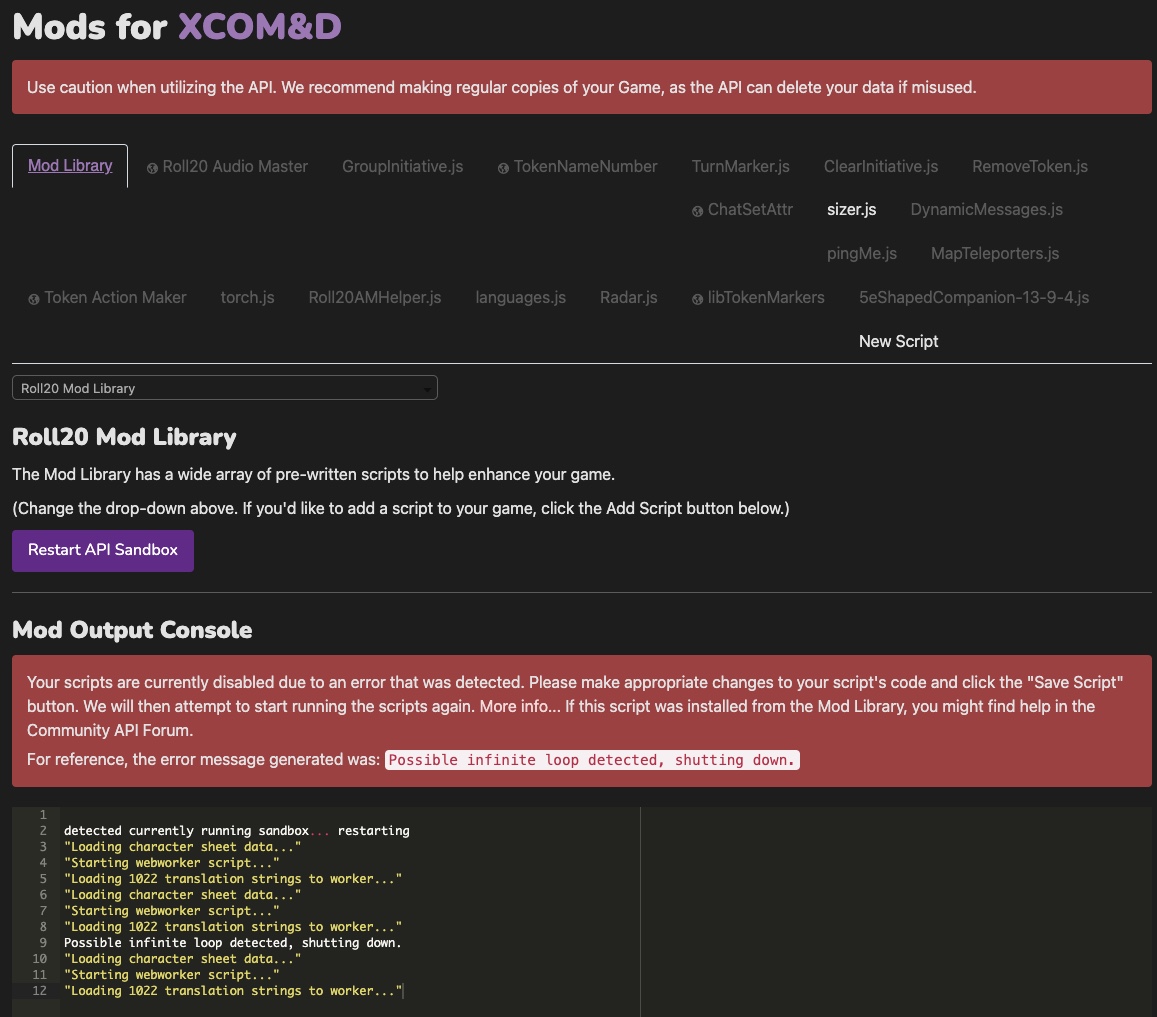Screen dimensions: 1157x1017
Task: Click the globe icon beside TokenNameNumber
Action: [x=503, y=168]
